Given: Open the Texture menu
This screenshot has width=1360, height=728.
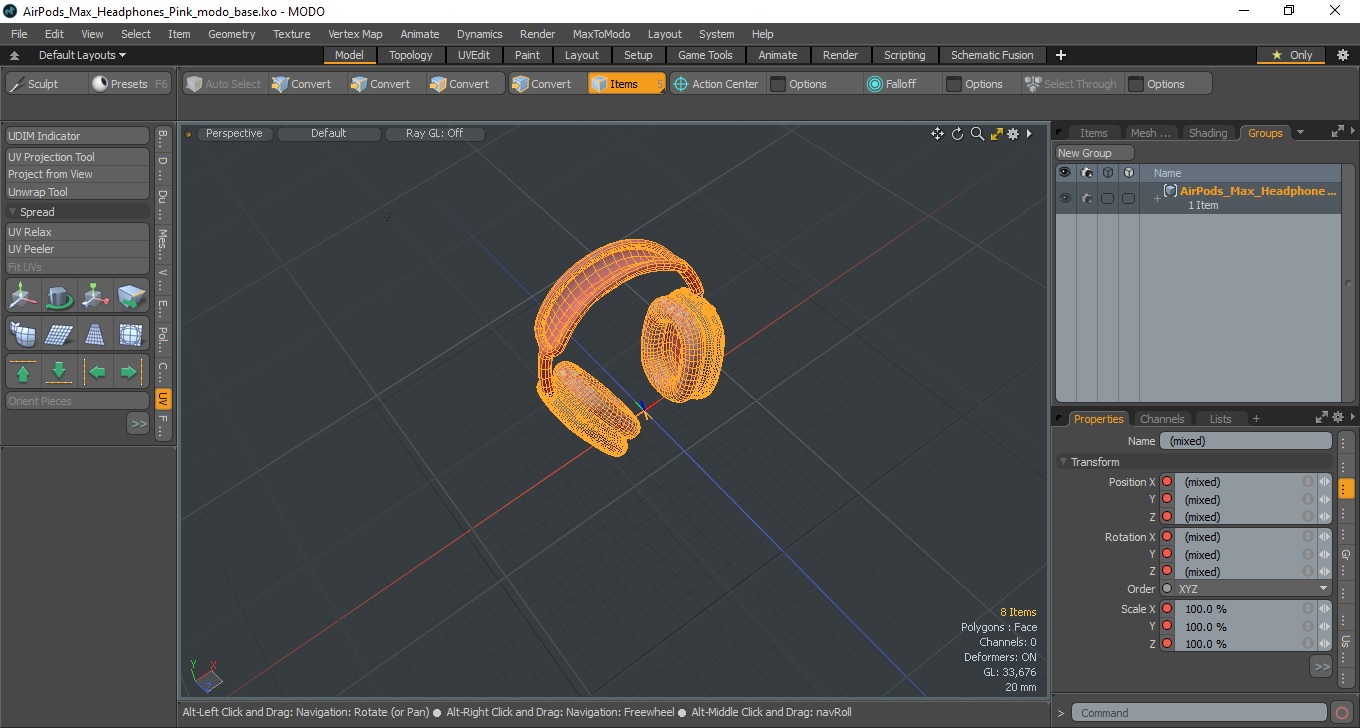Looking at the screenshot, I should [x=291, y=34].
